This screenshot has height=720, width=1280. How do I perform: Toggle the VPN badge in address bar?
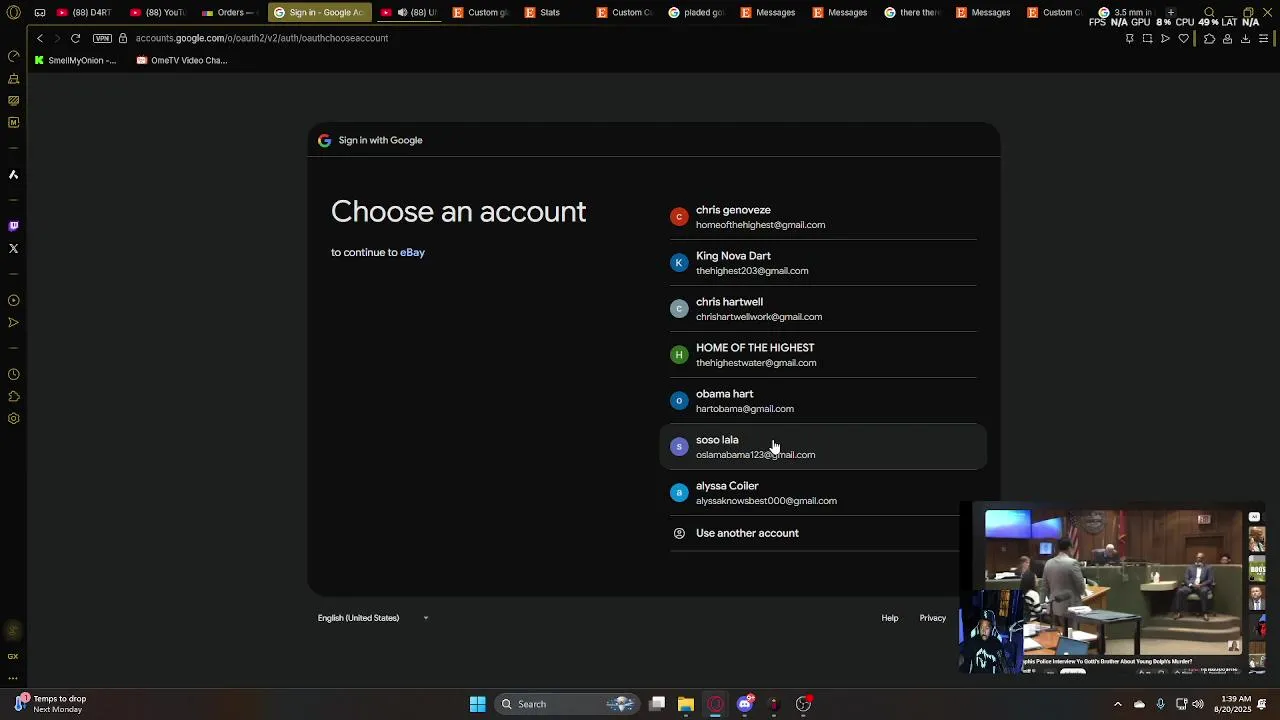point(102,38)
